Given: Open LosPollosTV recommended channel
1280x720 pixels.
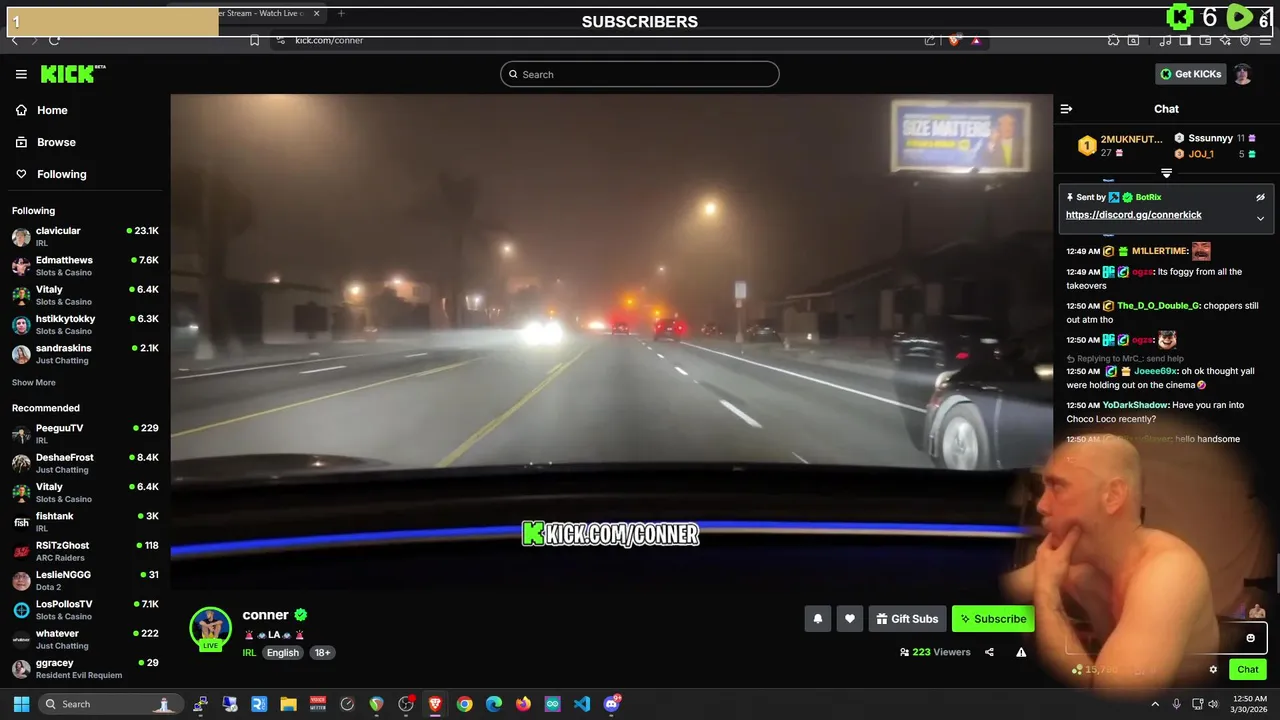Looking at the screenshot, I should 85,610.
